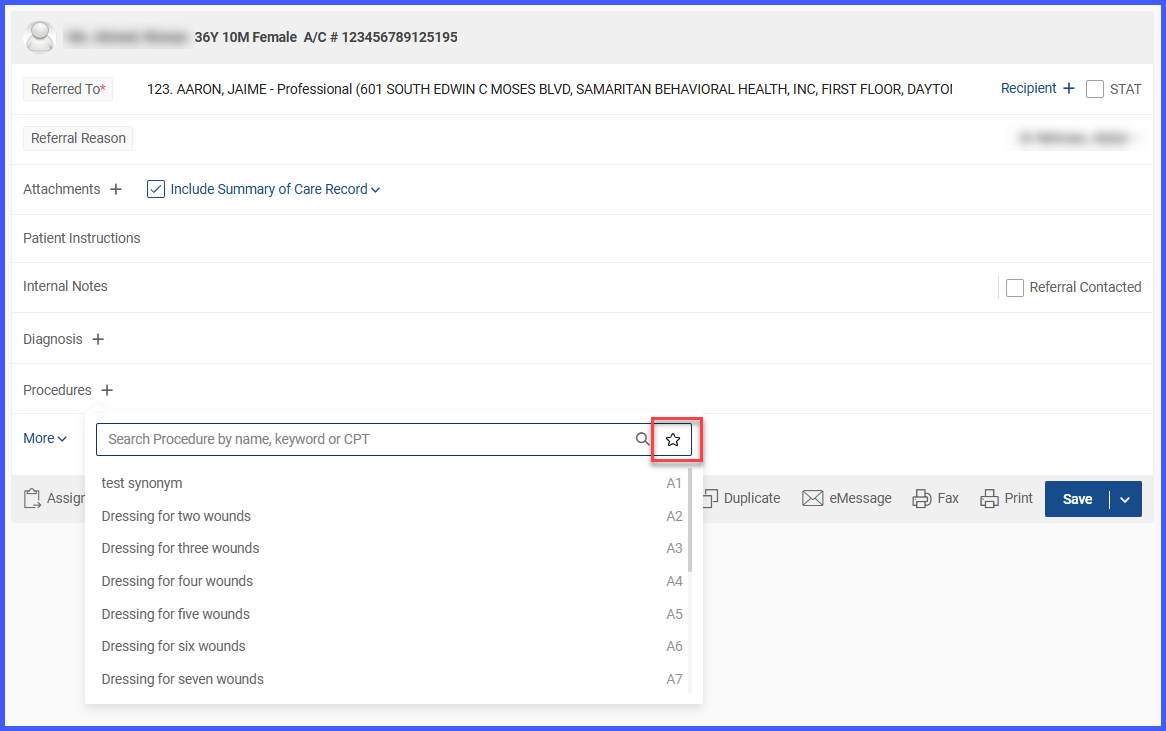
Task: Add a procedure with the plus icon
Action: coord(107,390)
